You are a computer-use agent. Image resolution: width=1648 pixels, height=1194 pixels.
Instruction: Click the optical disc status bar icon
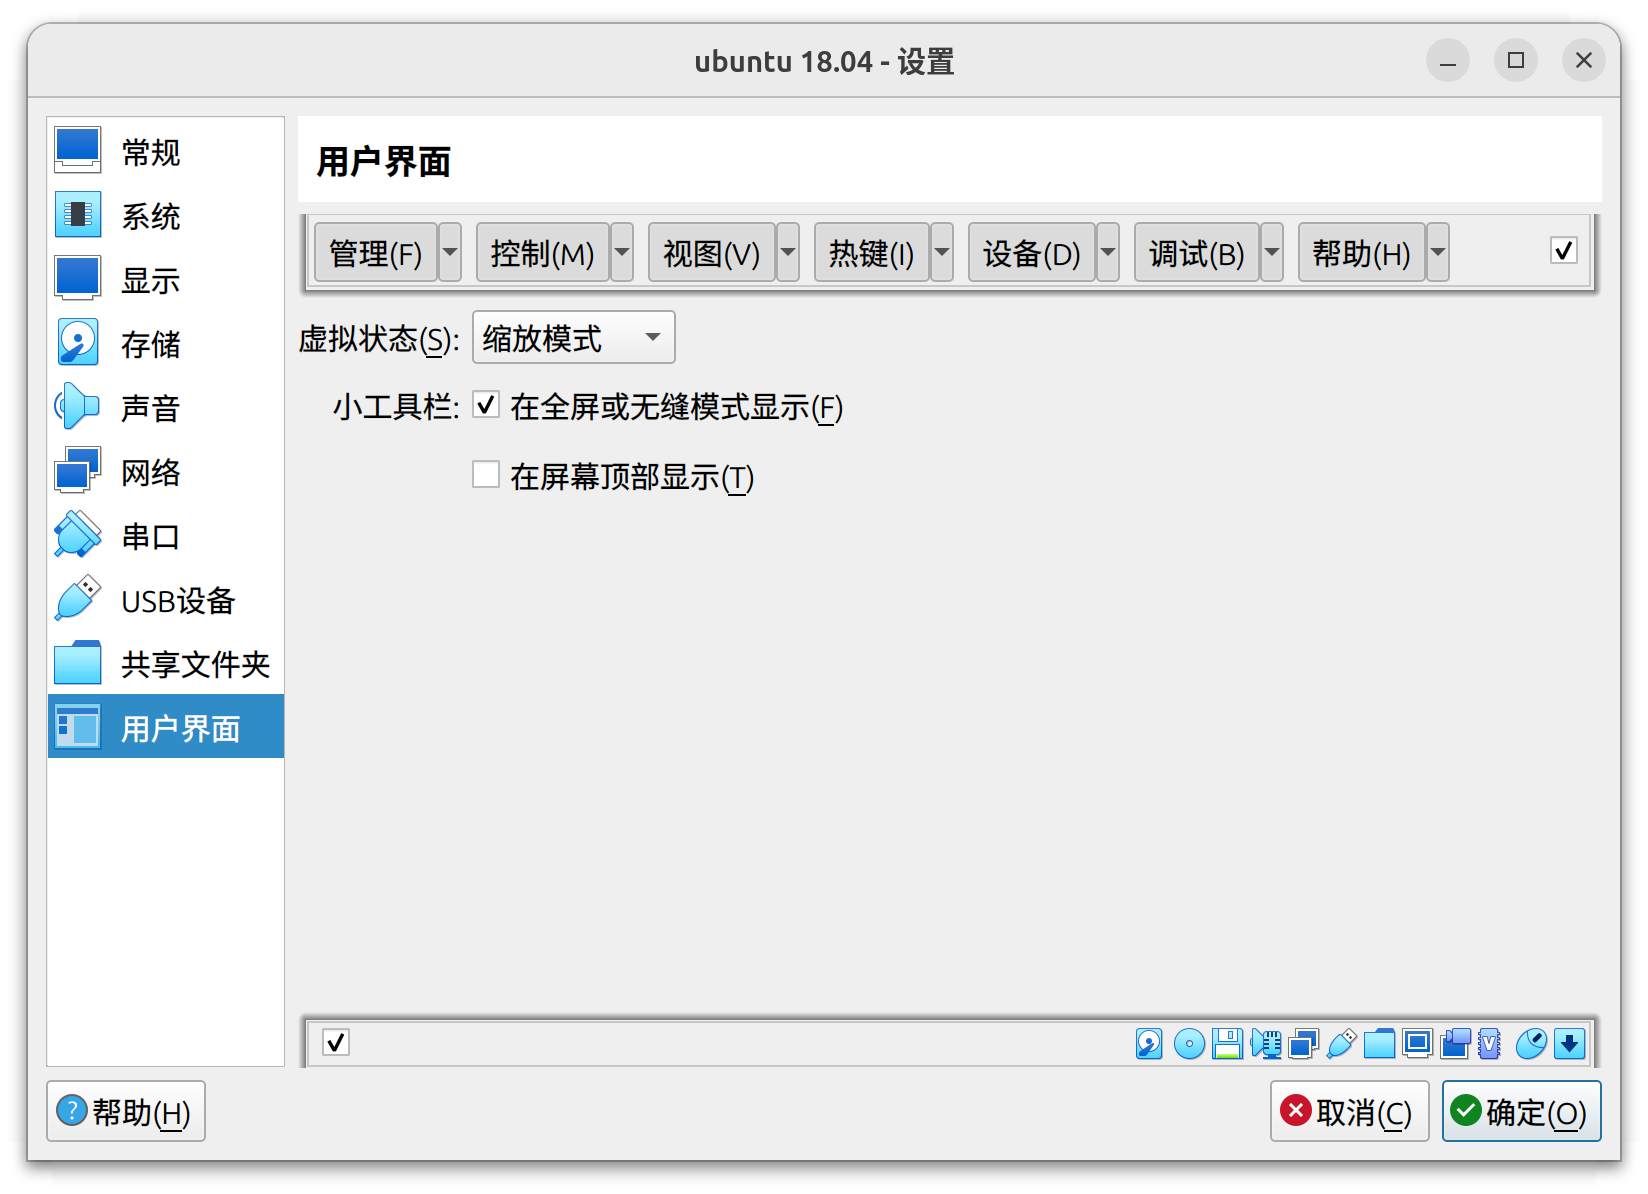point(1189,1044)
